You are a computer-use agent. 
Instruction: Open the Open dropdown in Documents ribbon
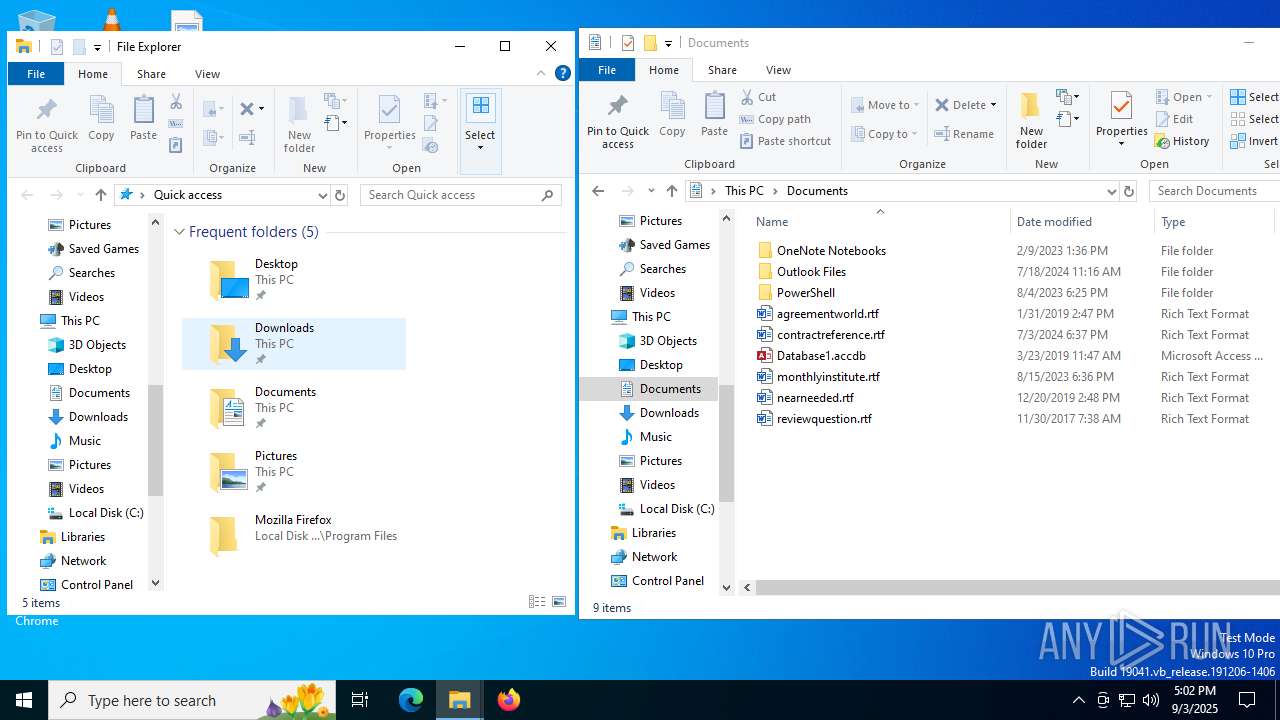click(1184, 97)
